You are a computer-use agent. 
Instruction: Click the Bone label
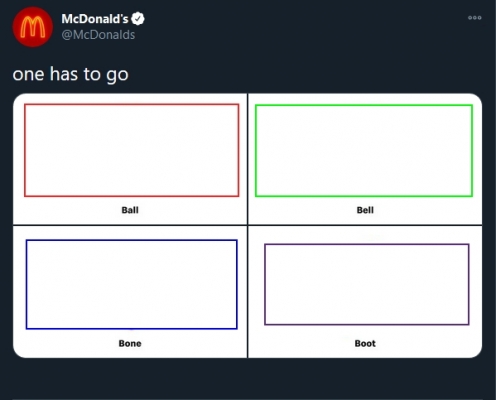coord(130,343)
